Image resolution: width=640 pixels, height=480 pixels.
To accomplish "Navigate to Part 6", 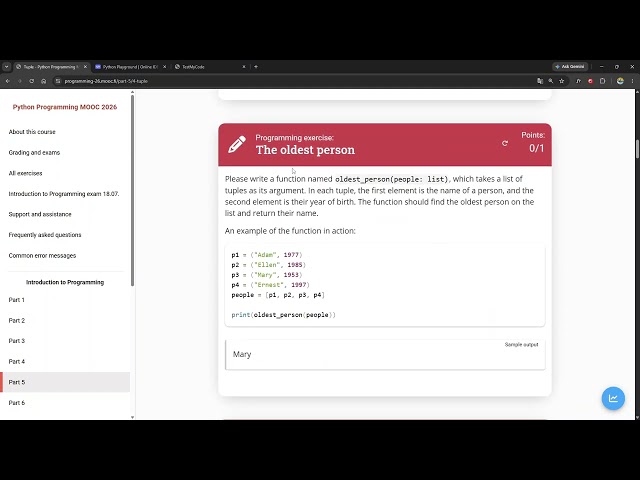I will coord(17,402).
